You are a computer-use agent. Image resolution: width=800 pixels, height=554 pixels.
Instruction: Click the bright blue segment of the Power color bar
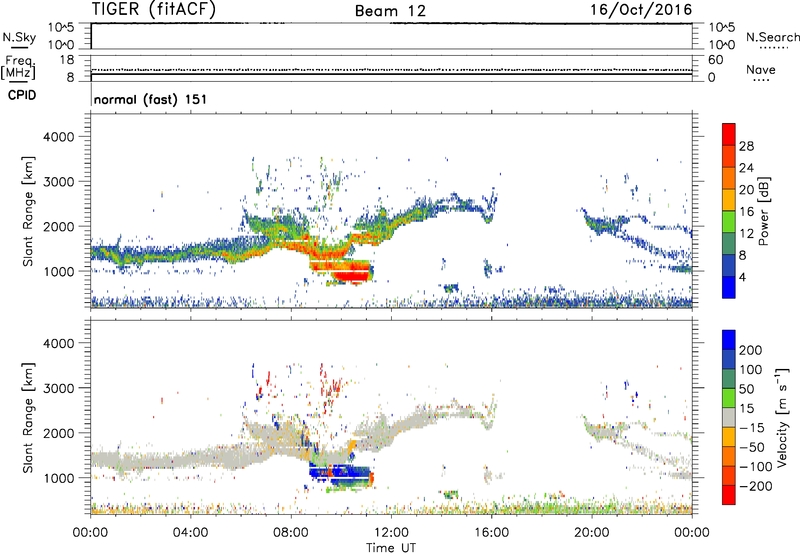click(x=729, y=287)
